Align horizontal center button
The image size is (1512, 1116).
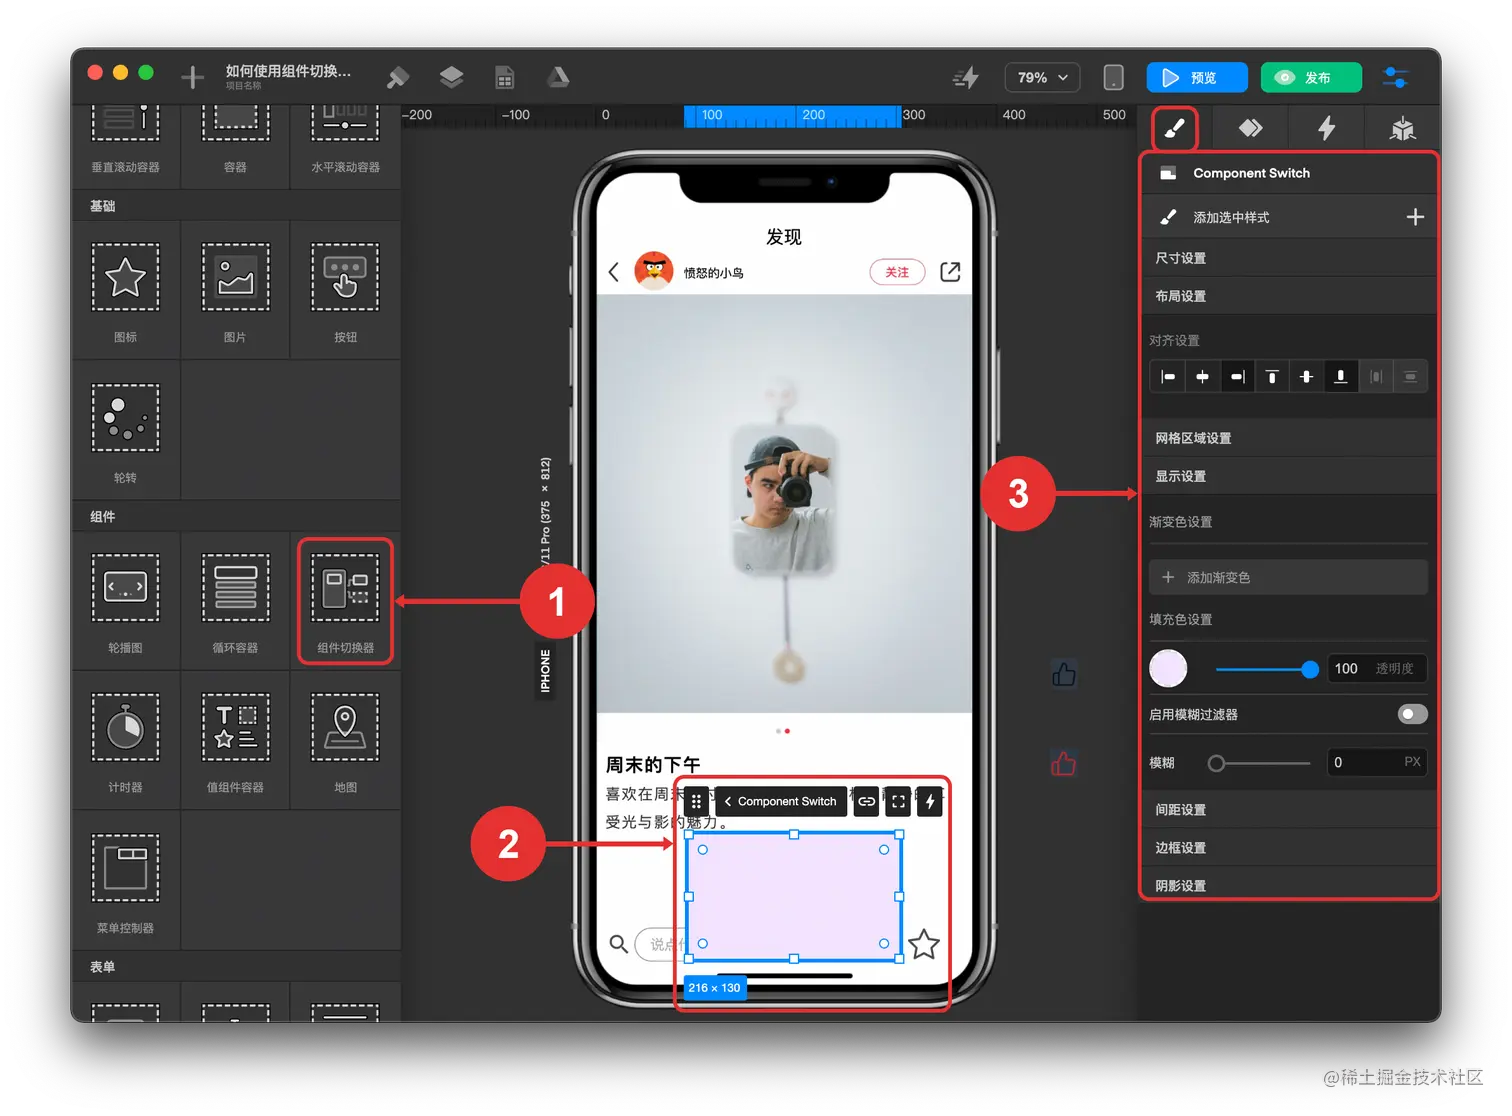(1202, 377)
